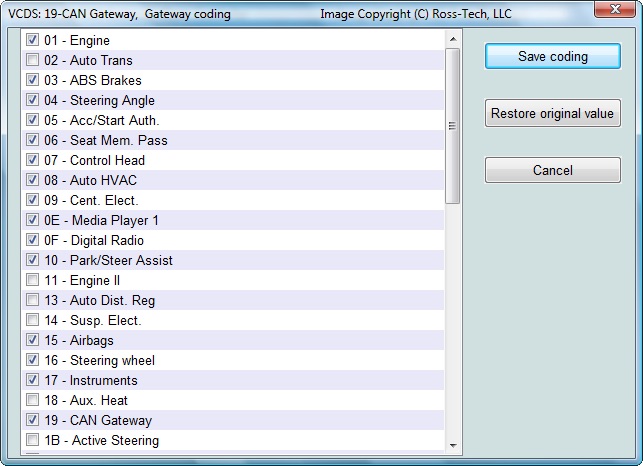Viewport: 643px width, 466px height.
Task: Select the '19 - CAN Gateway' label text
Action: pyautogui.click(x=98, y=420)
